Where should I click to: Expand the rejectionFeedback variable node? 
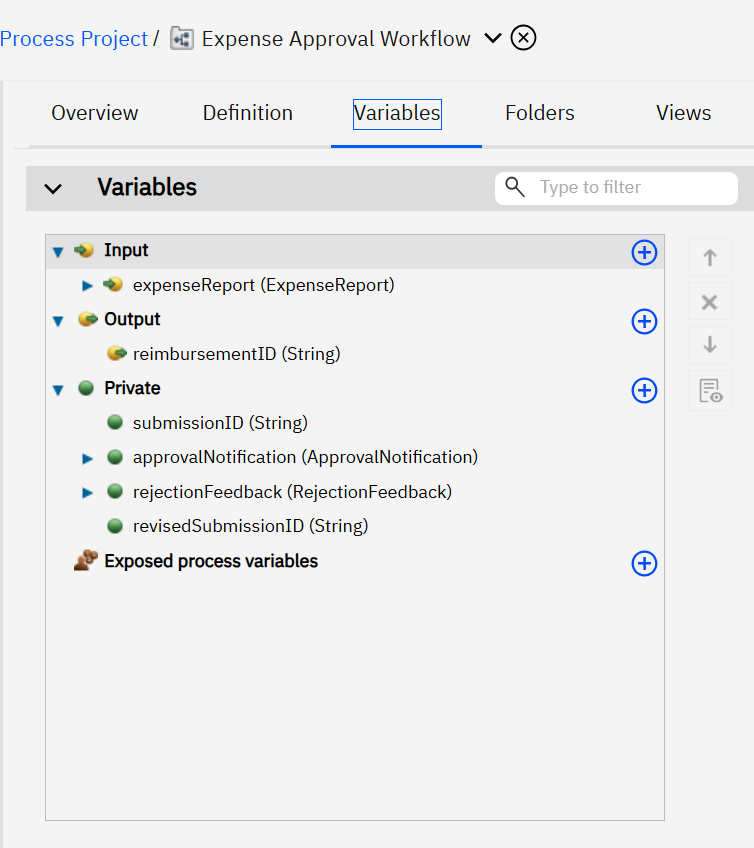pyautogui.click(x=87, y=493)
